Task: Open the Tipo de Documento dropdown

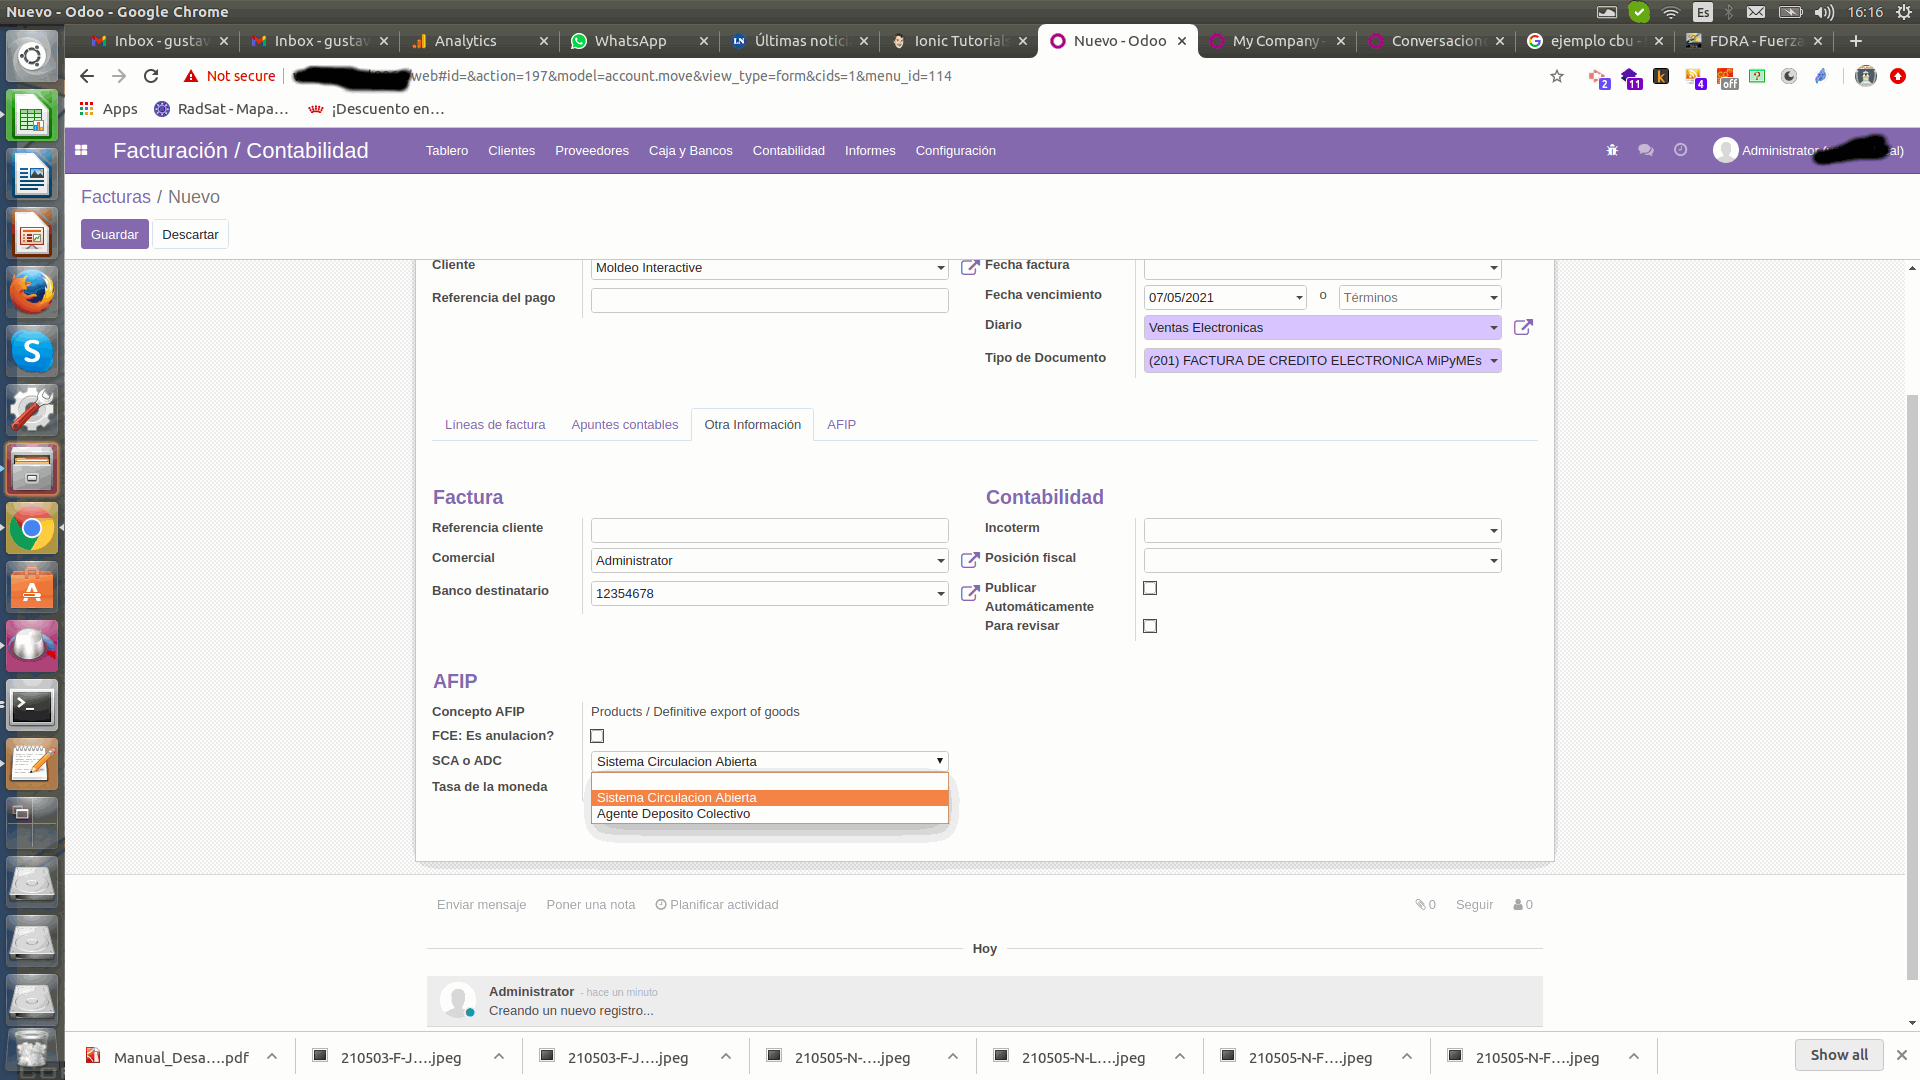Action: tap(1493, 361)
